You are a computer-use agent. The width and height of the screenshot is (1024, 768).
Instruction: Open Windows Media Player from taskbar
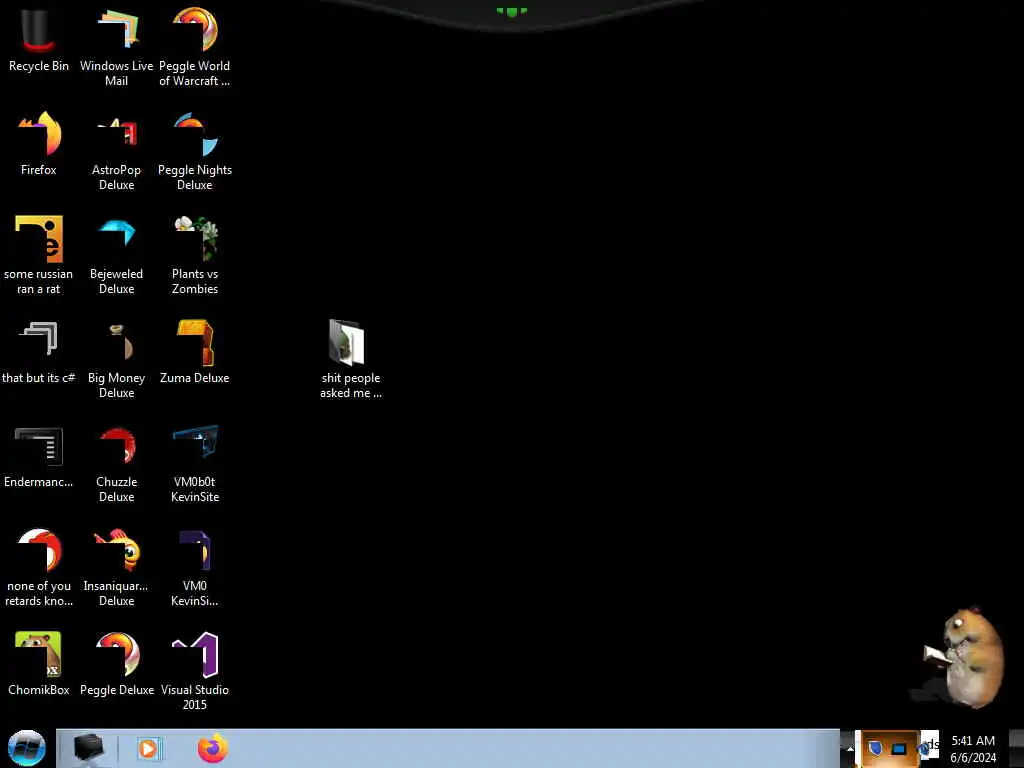(x=148, y=748)
